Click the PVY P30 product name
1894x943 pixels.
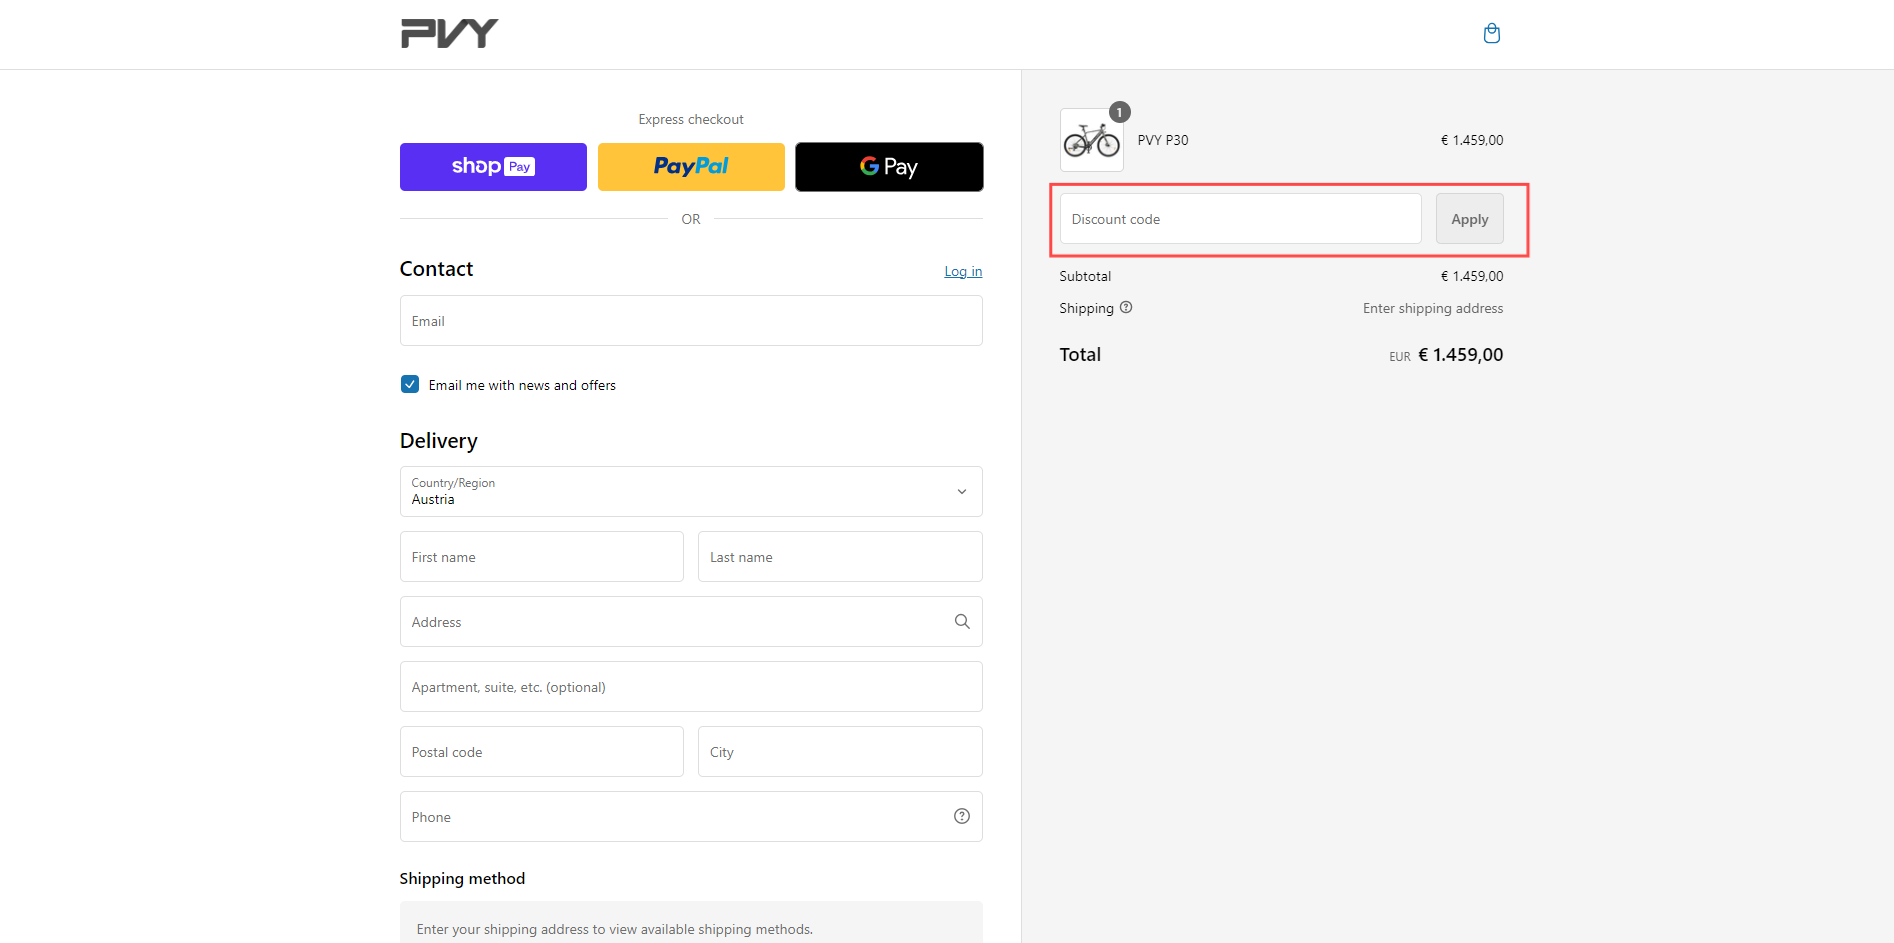pos(1163,140)
